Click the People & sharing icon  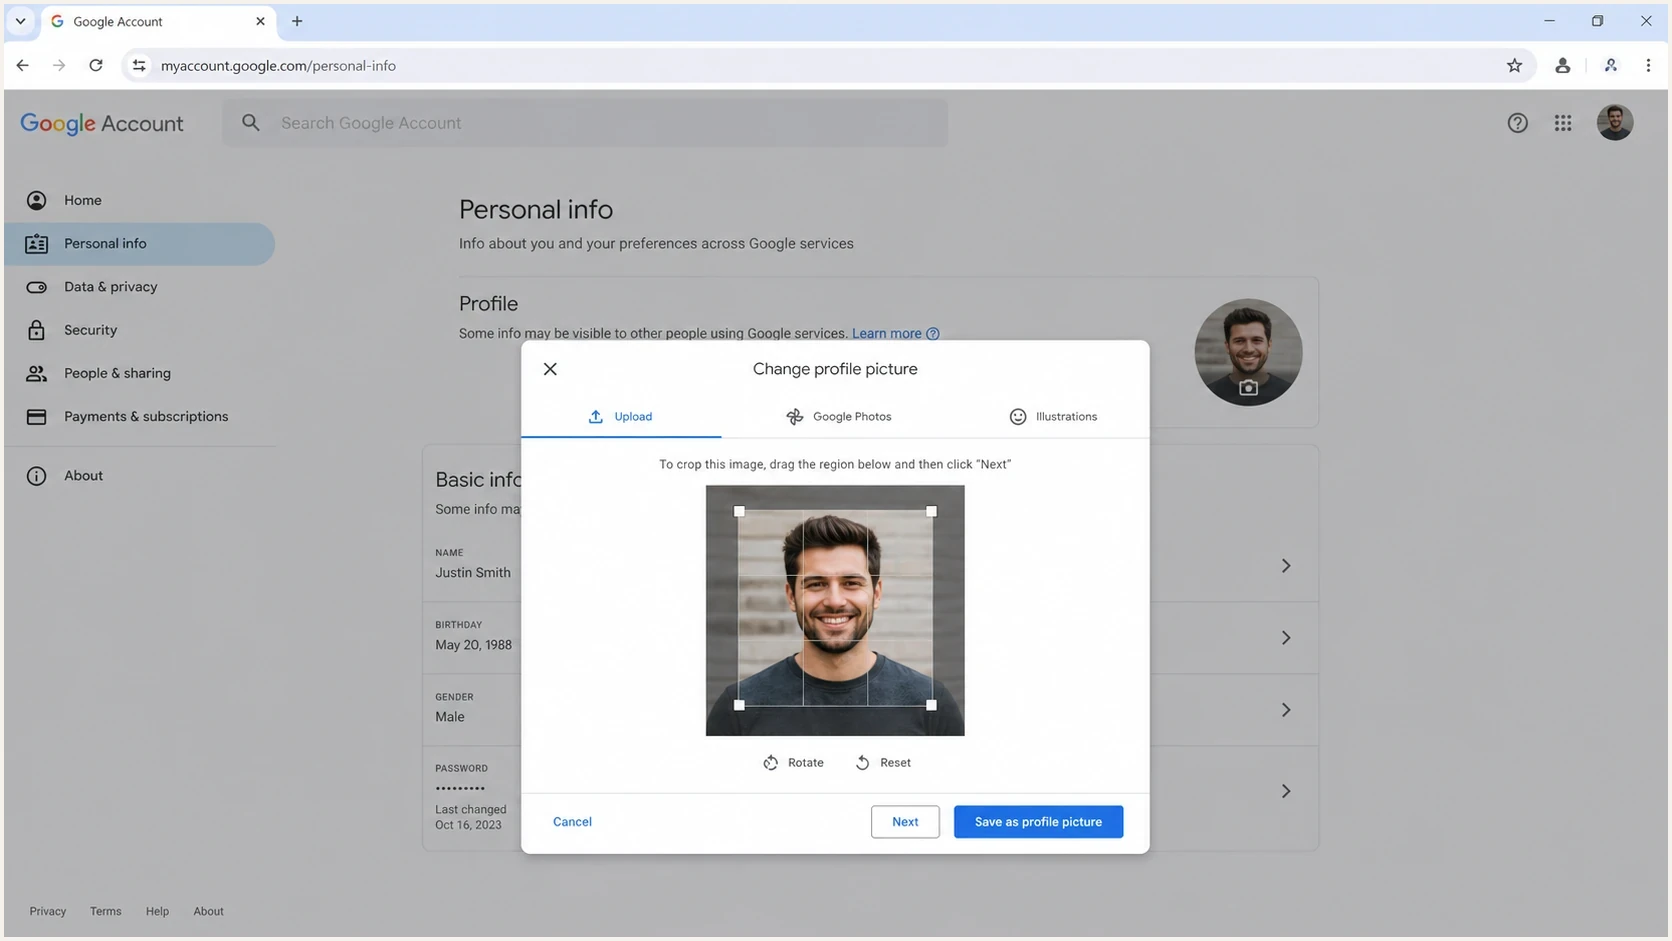pyautogui.click(x=36, y=373)
